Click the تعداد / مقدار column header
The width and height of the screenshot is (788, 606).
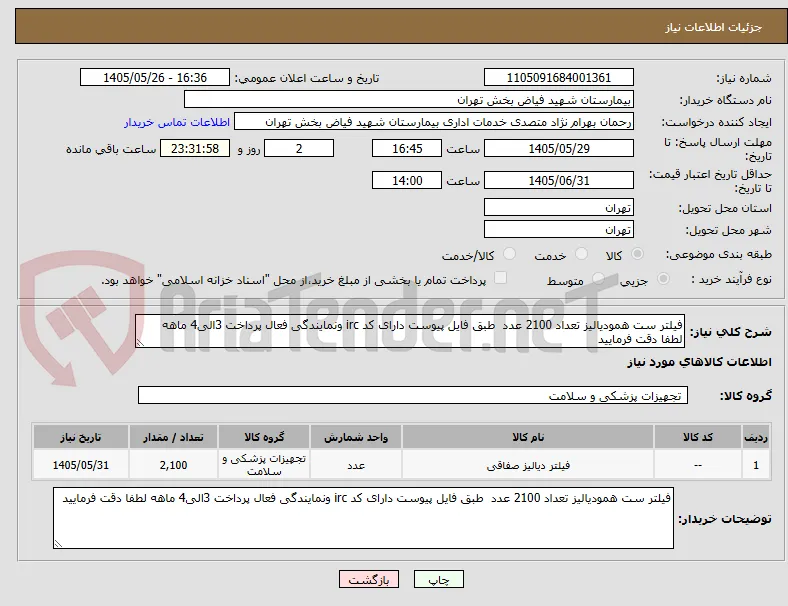(173, 437)
